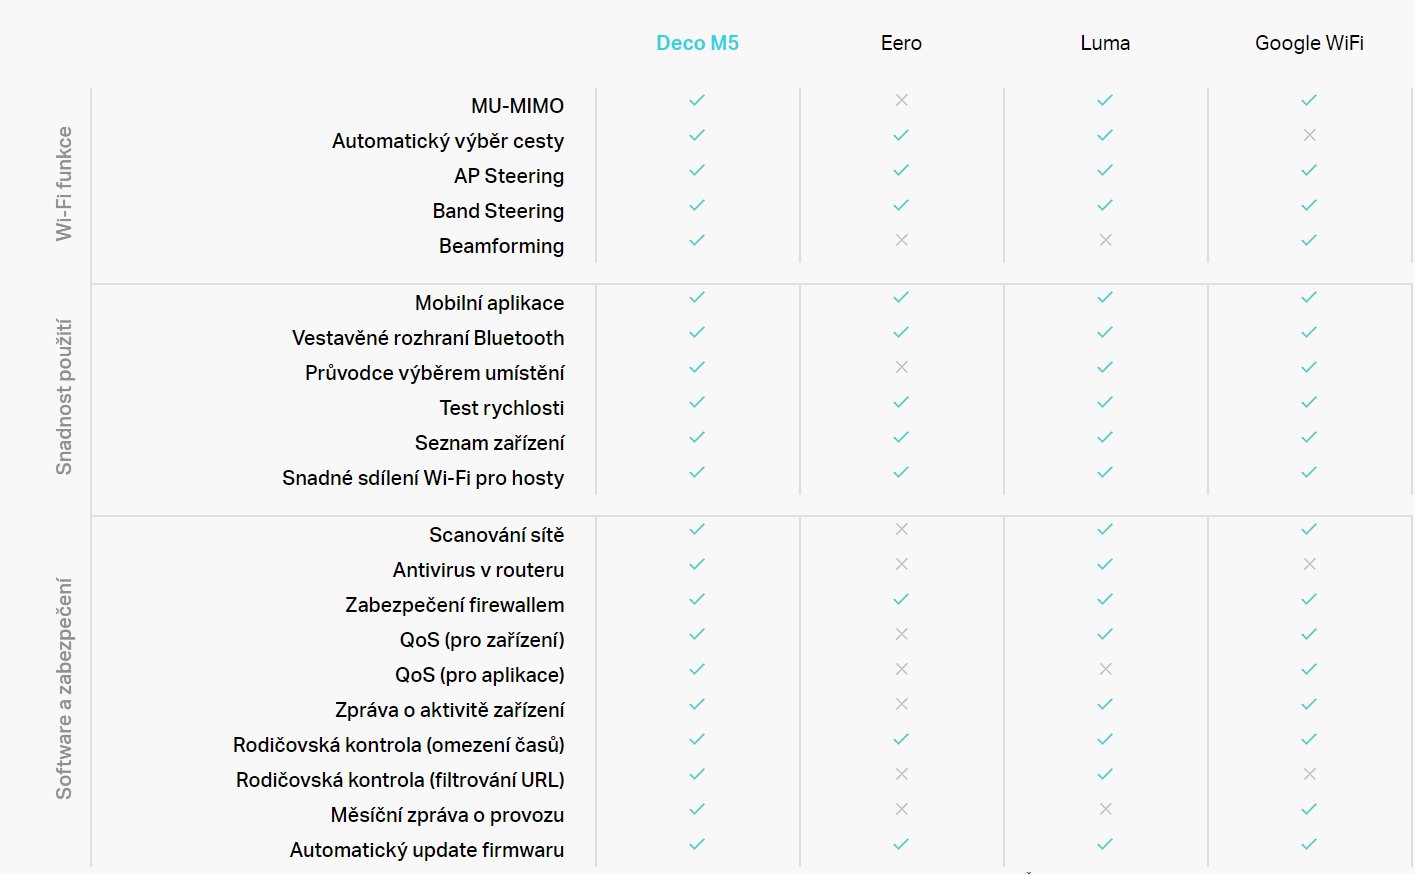Click the Wi-Fi funkce section label
The height and width of the screenshot is (874, 1415).
64,183
